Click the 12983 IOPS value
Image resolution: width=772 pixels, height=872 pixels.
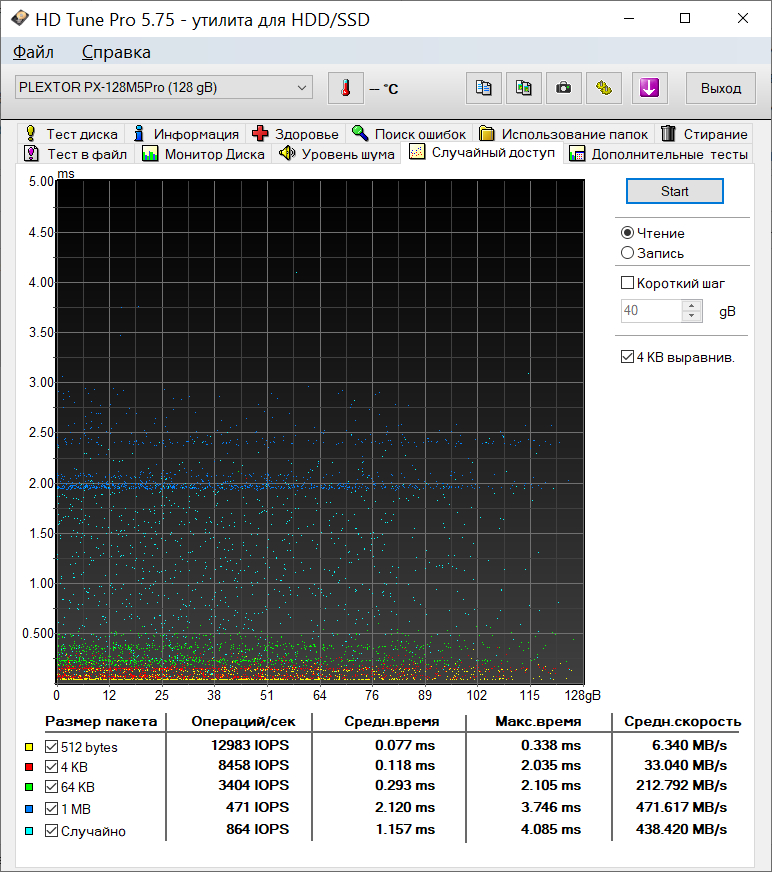tap(250, 745)
